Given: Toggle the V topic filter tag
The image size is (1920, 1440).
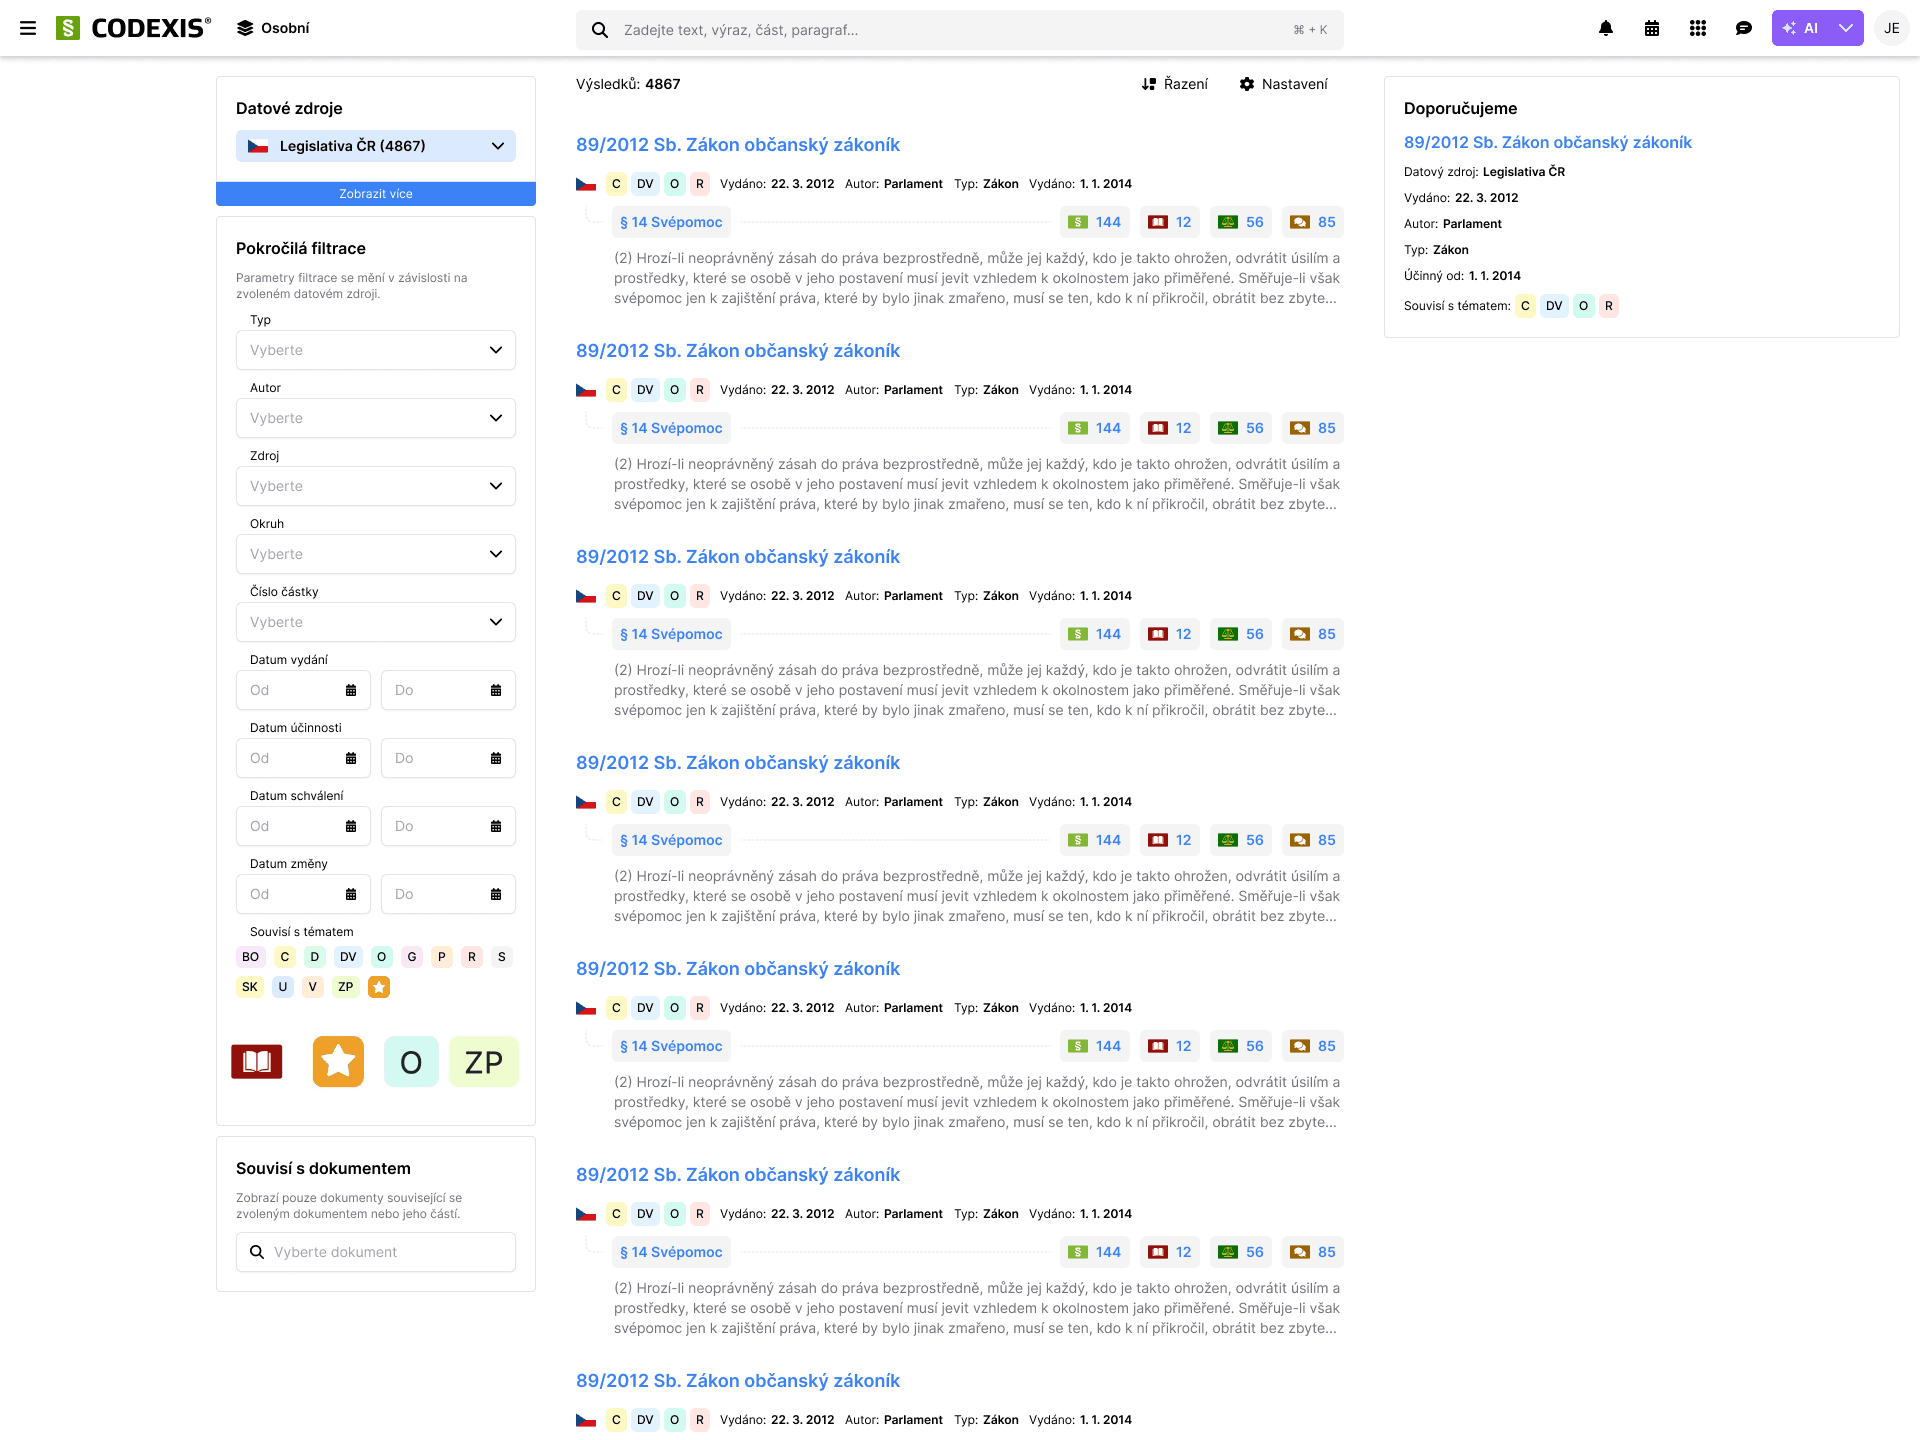Looking at the screenshot, I should (313, 987).
